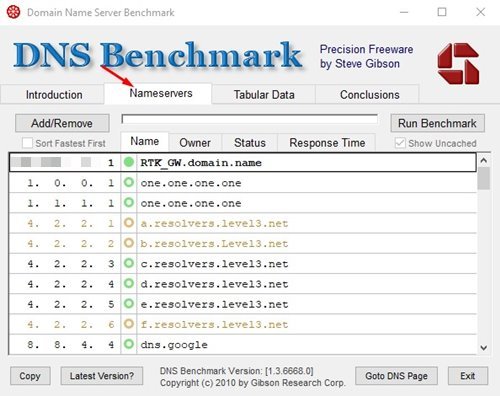Image resolution: width=500 pixels, height=396 pixels.
Task: Click the nameserver list scrollbar thumb
Action: (484, 178)
